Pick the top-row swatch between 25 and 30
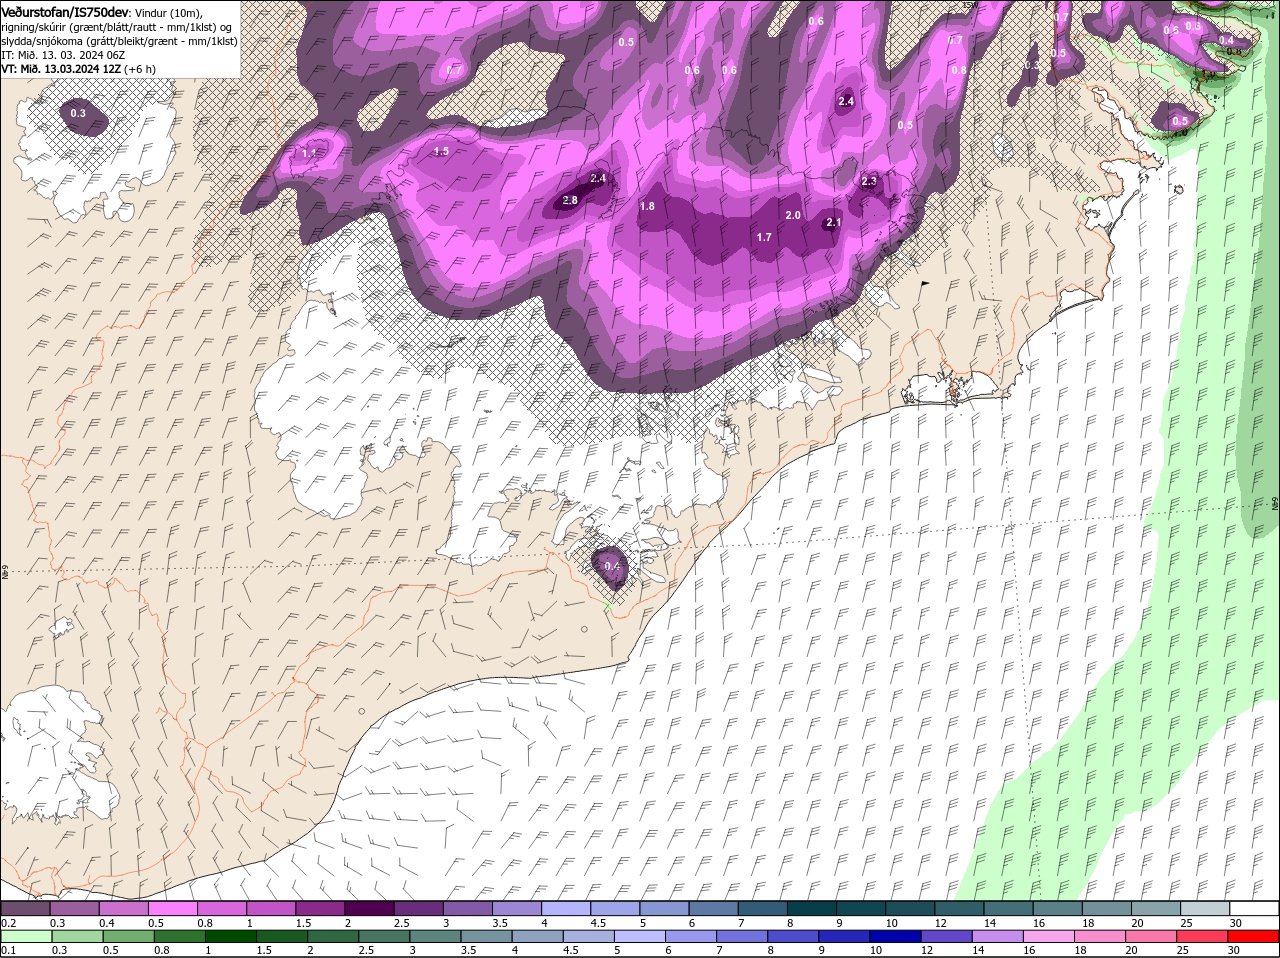 [1205, 908]
